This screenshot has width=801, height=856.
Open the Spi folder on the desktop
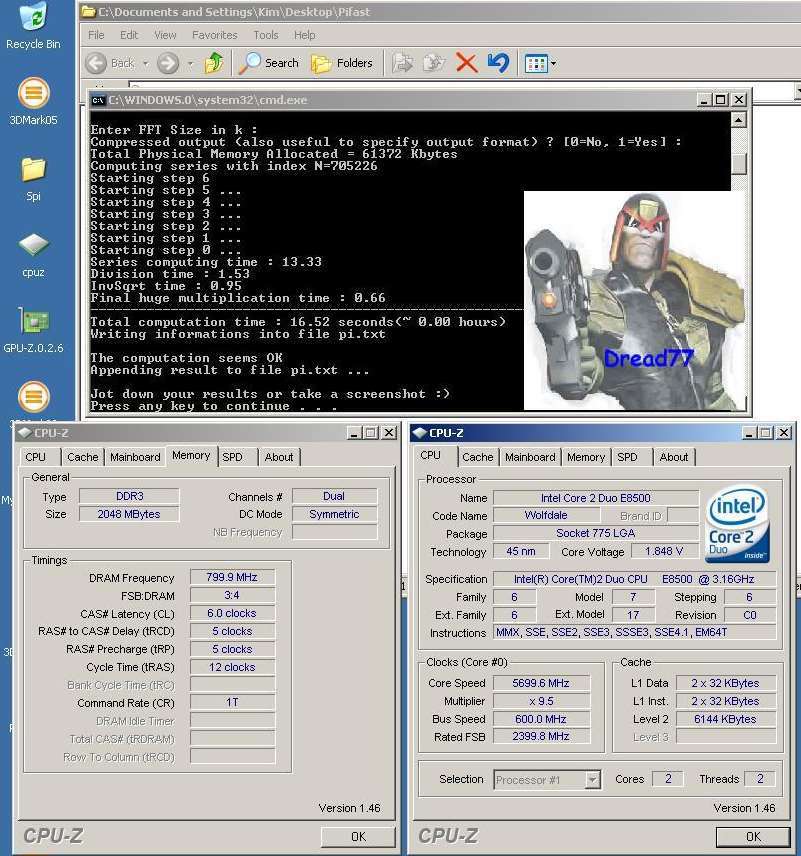(33, 179)
